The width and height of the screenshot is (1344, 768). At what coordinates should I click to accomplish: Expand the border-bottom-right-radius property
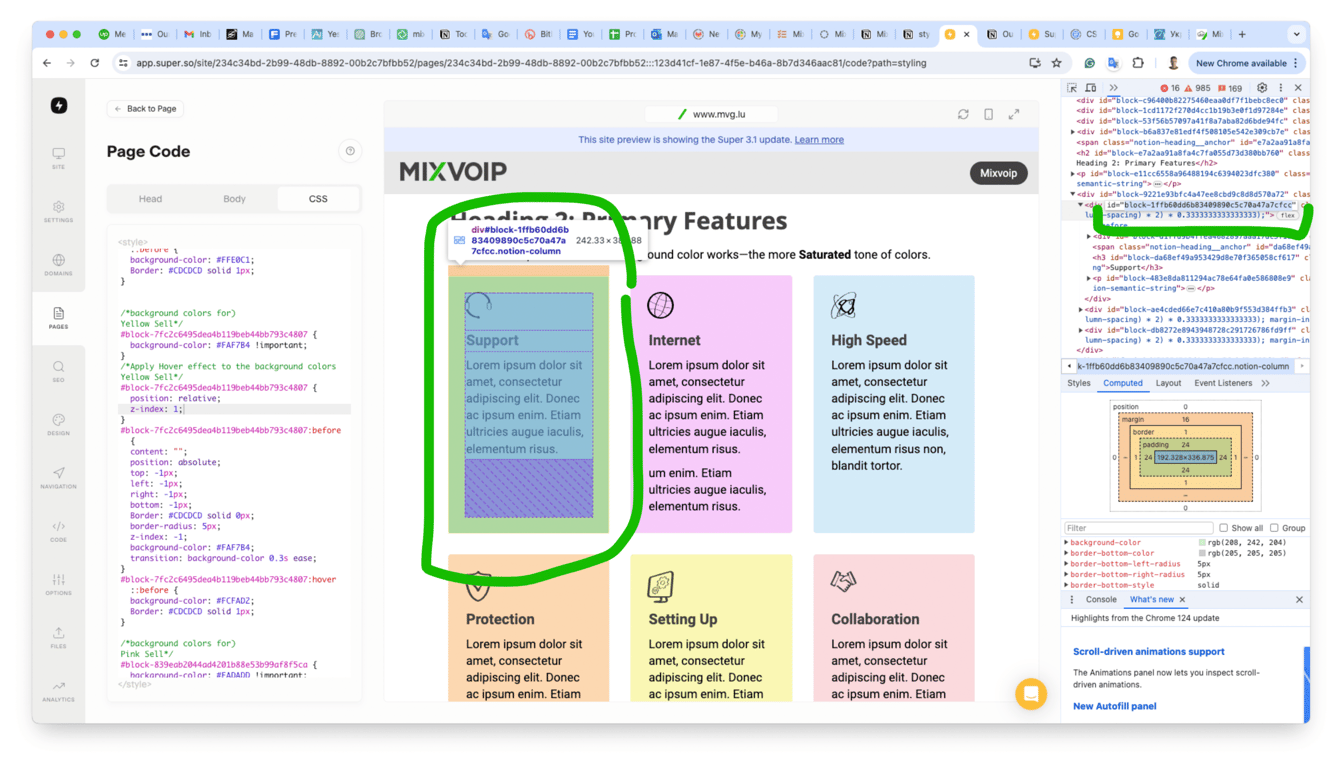point(1067,575)
